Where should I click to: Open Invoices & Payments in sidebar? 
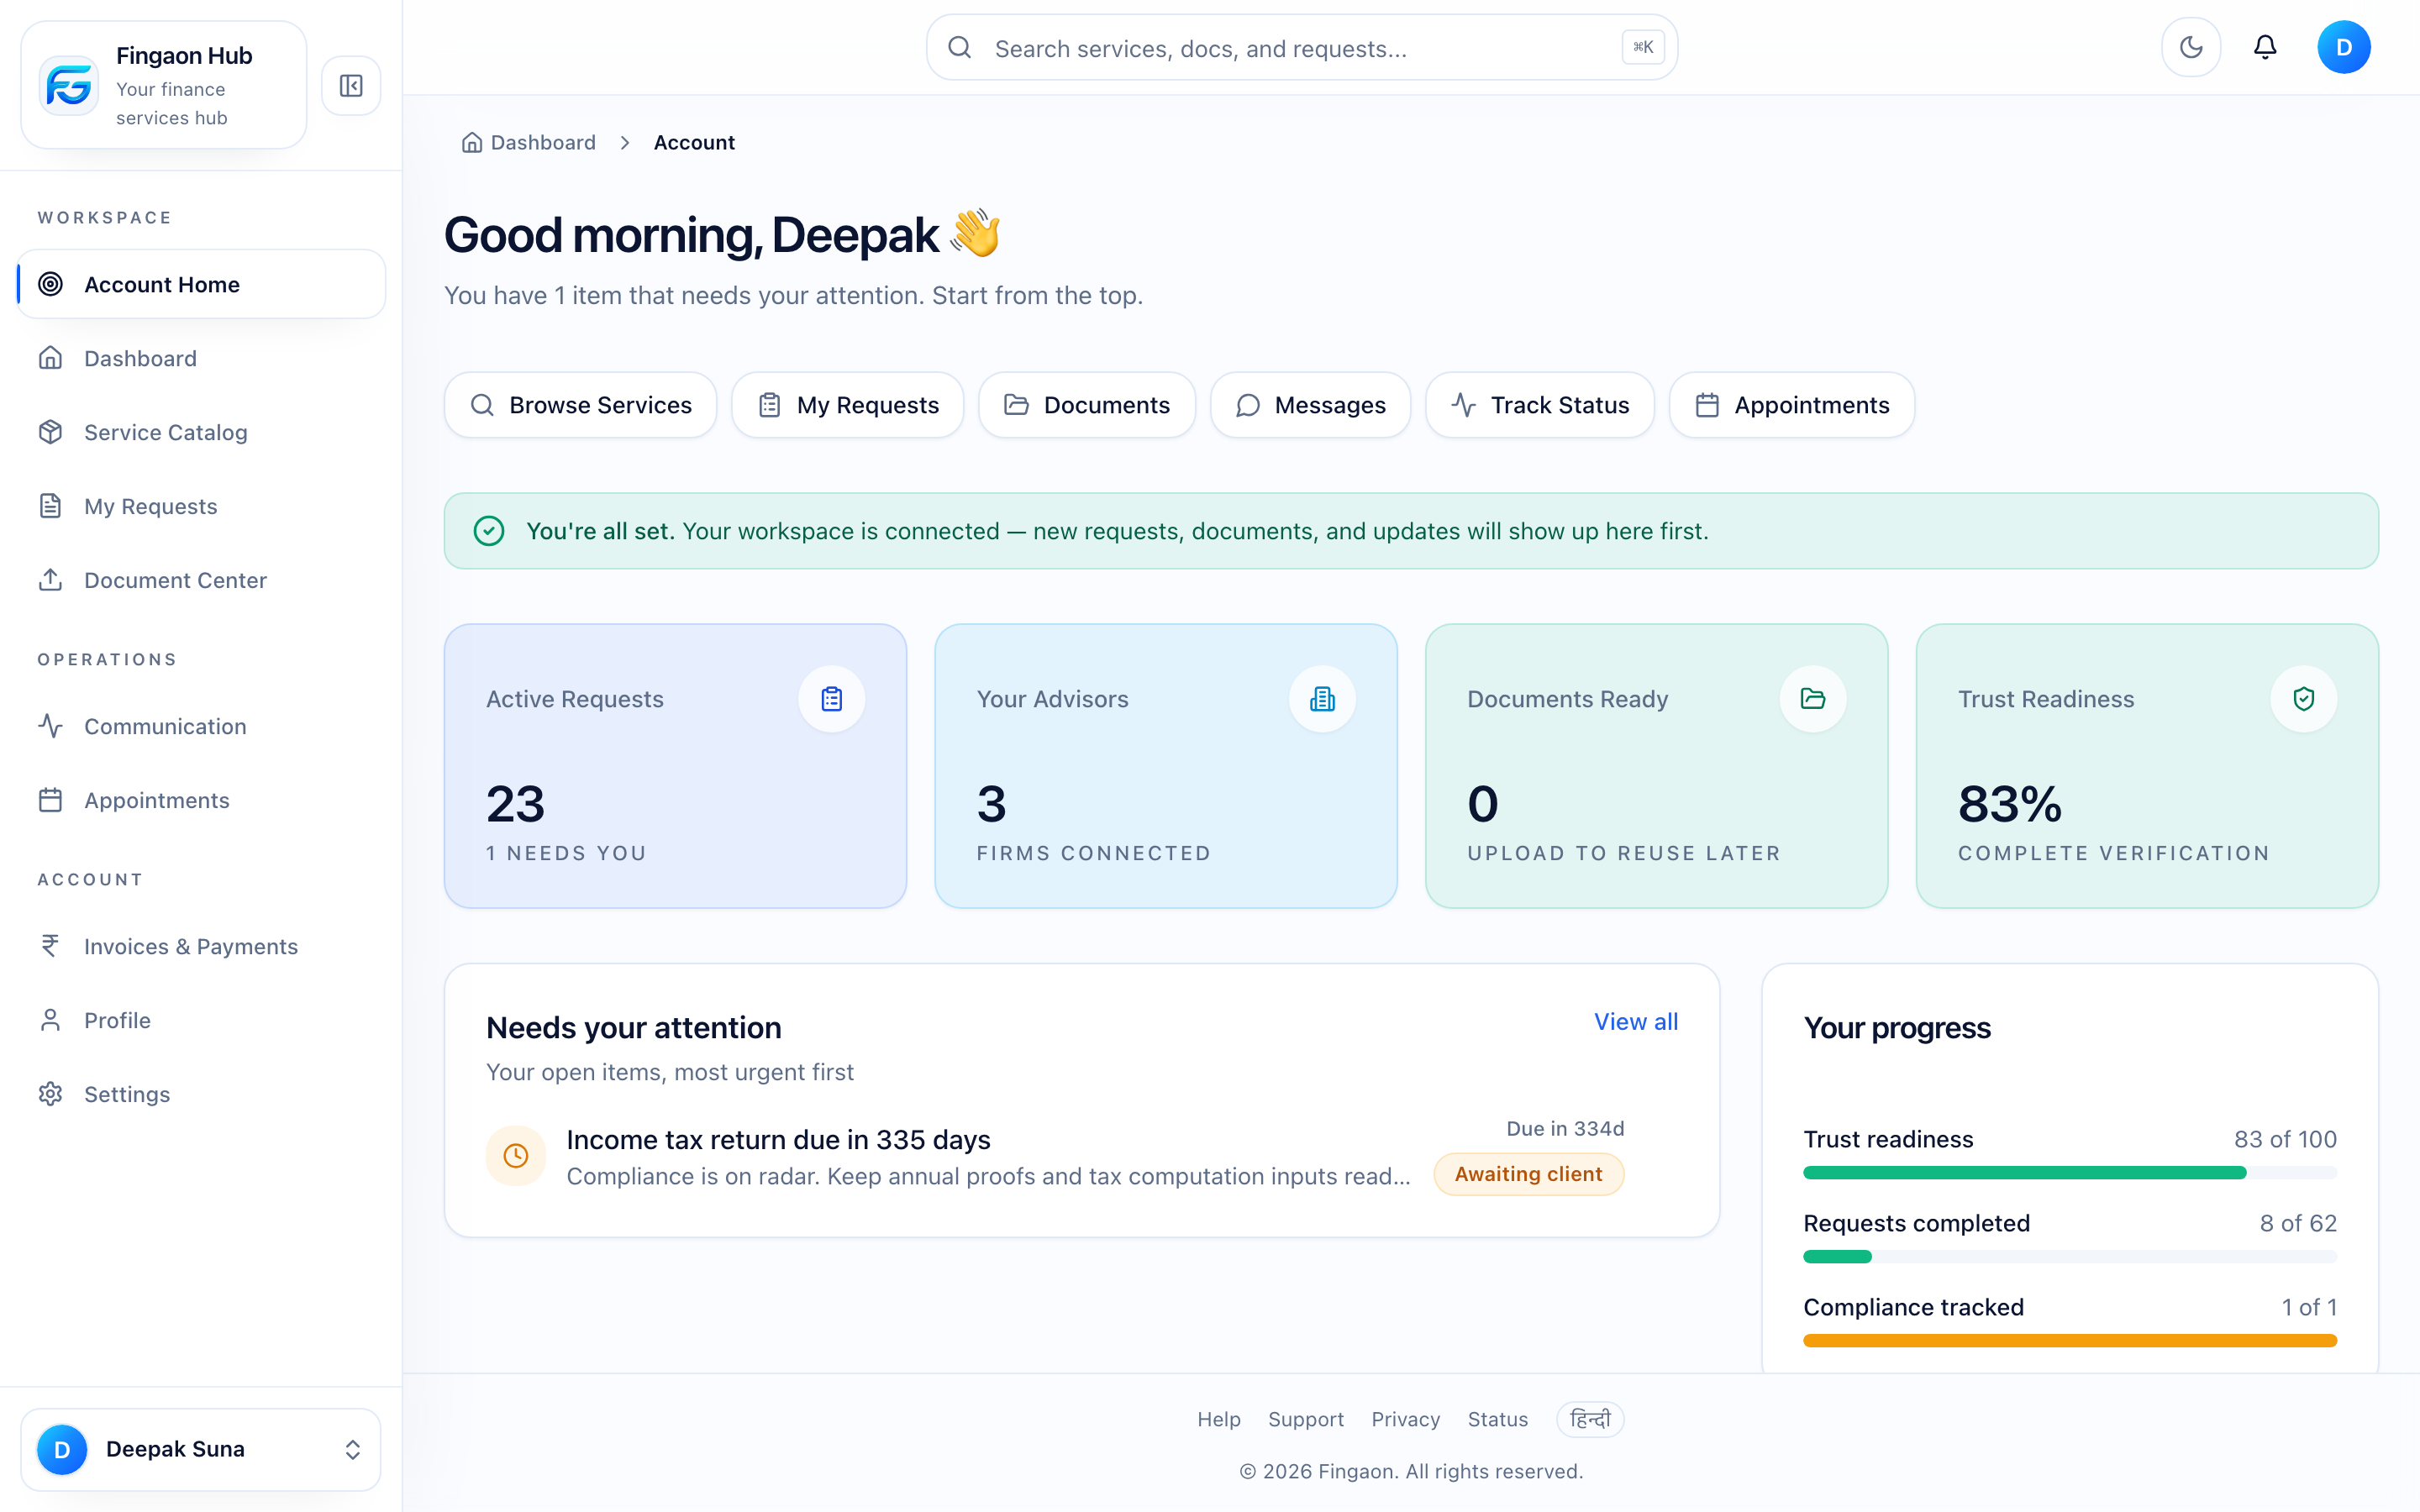pos(201,946)
